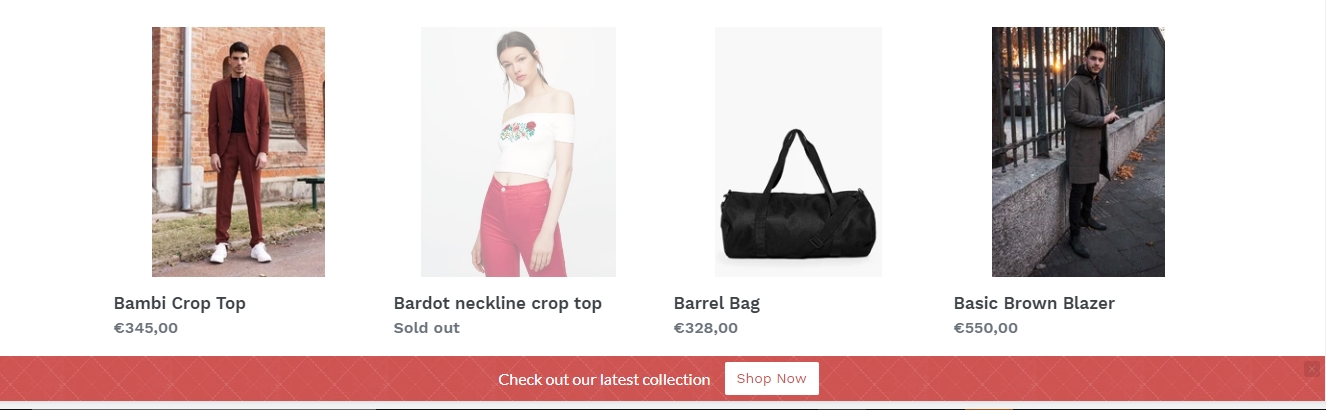The width and height of the screenshot is (1326, 410).
Task: Click the €550,00 blazer price
Action: point(986,328)
